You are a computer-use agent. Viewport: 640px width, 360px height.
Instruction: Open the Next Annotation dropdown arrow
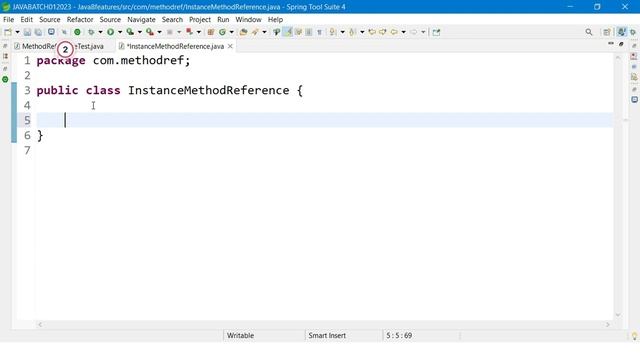(342, 32)
